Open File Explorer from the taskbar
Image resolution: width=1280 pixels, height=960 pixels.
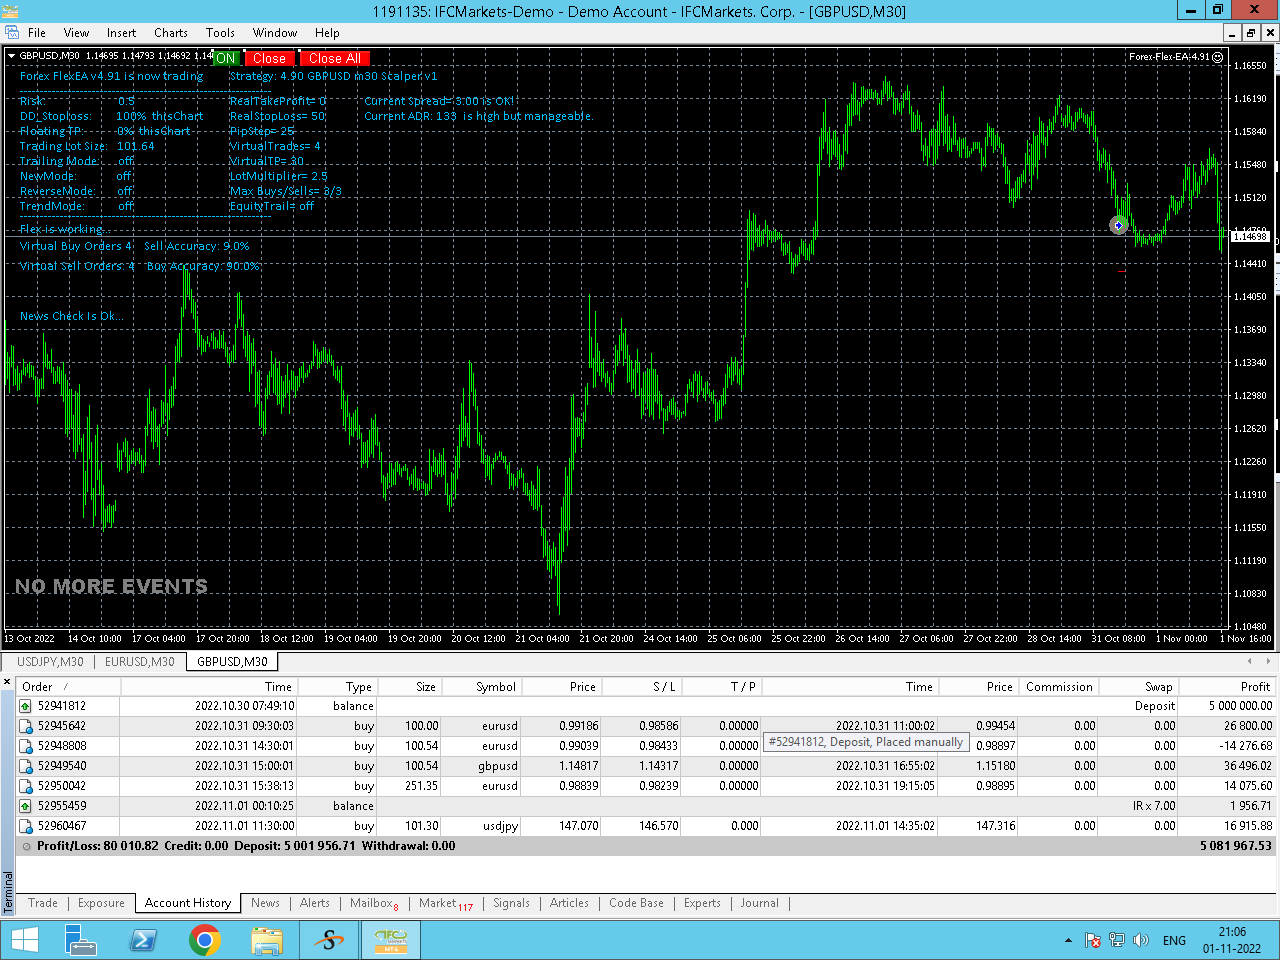(x=267, y=940)
